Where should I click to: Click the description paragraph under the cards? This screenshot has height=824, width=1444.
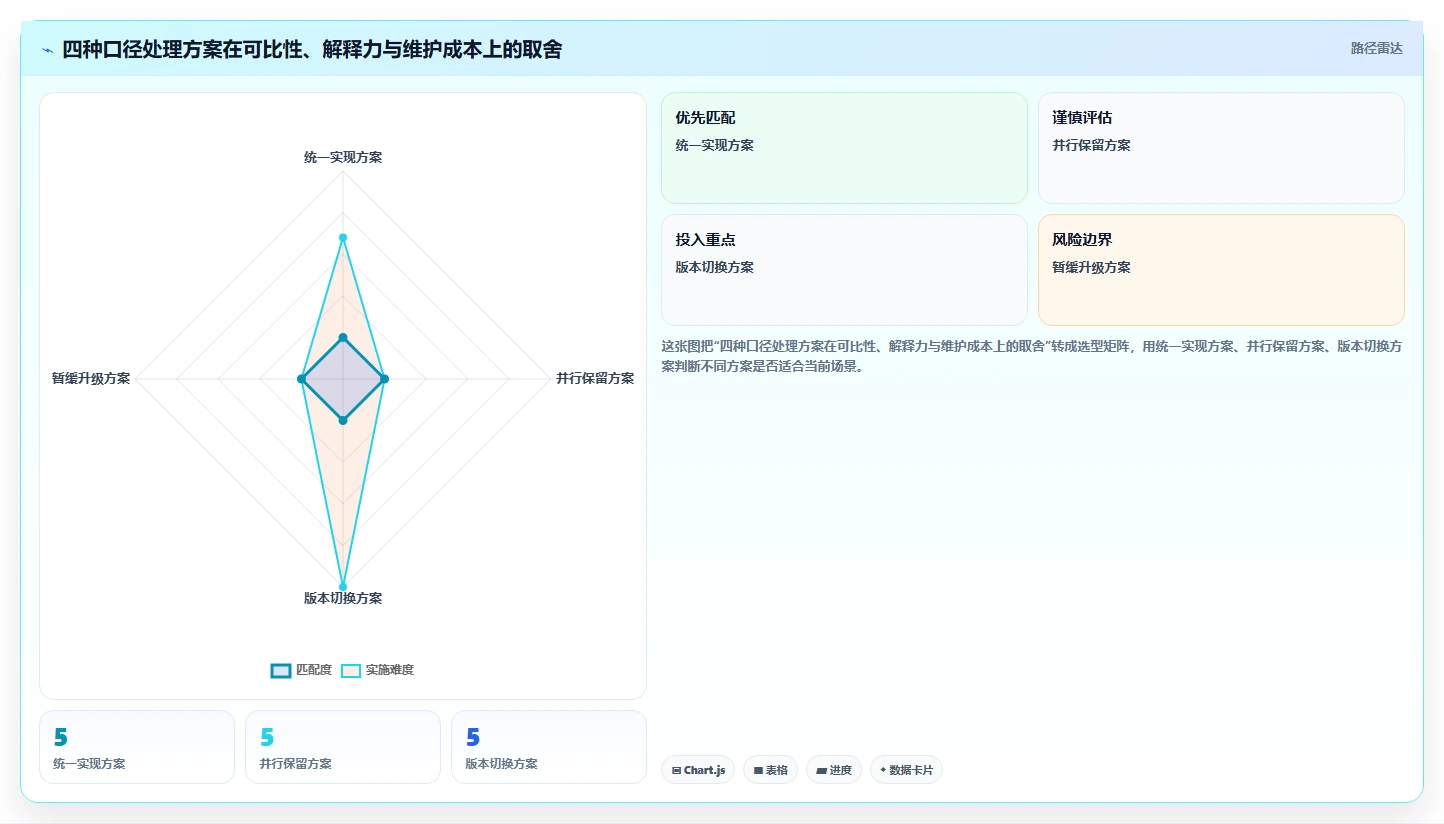[1031, 356]
